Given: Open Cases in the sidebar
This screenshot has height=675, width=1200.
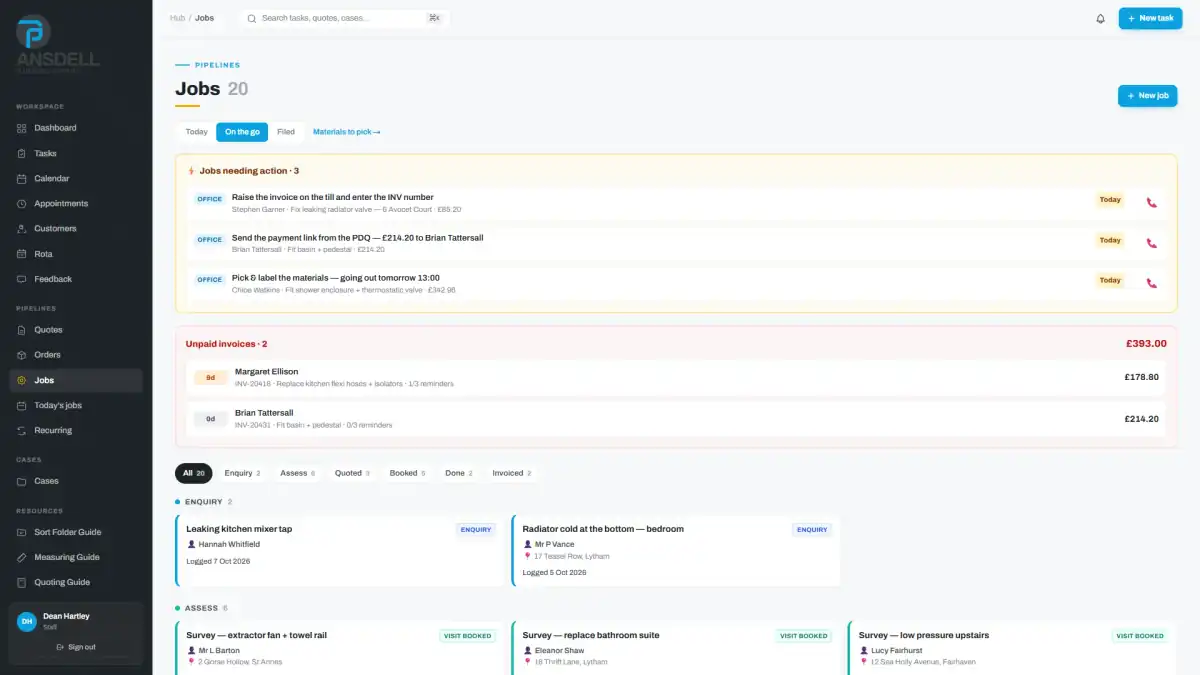Looking at the screenshot, I should (x=76, y=481).
